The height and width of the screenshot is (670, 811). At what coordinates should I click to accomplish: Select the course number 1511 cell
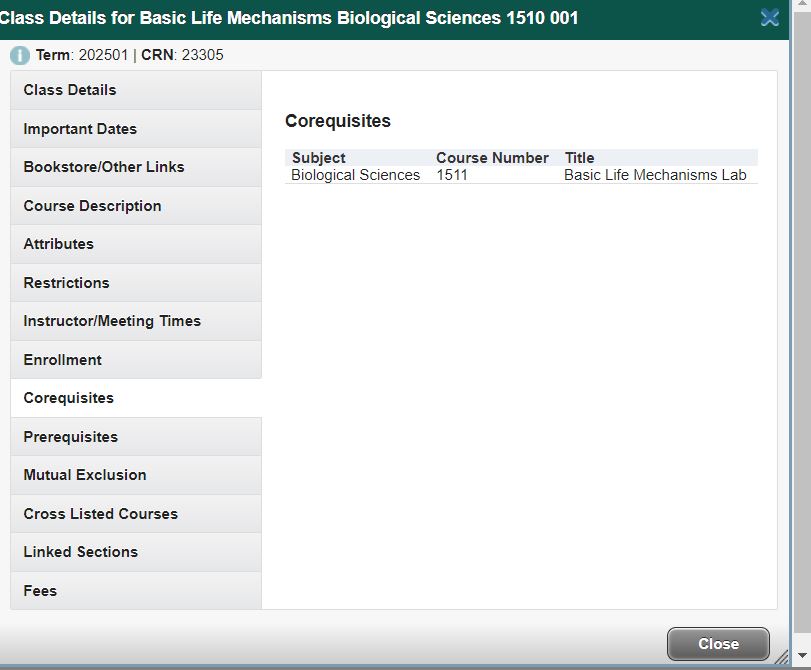tap(452, 175)
